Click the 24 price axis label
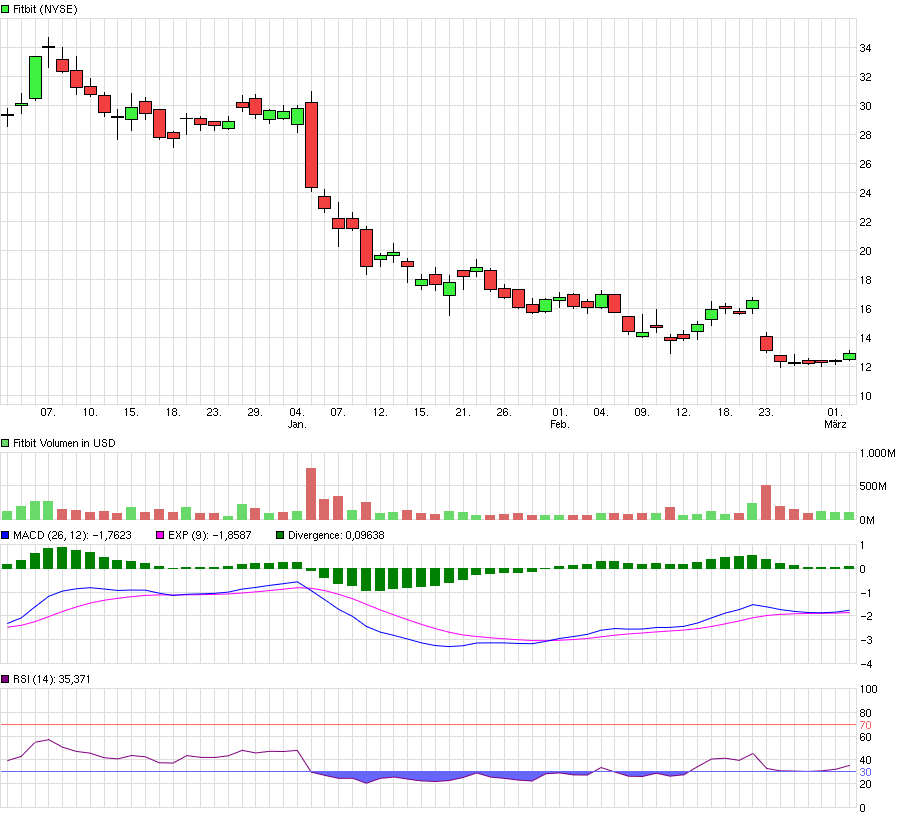Screen dimensions: 901x821 pos(865,194)
